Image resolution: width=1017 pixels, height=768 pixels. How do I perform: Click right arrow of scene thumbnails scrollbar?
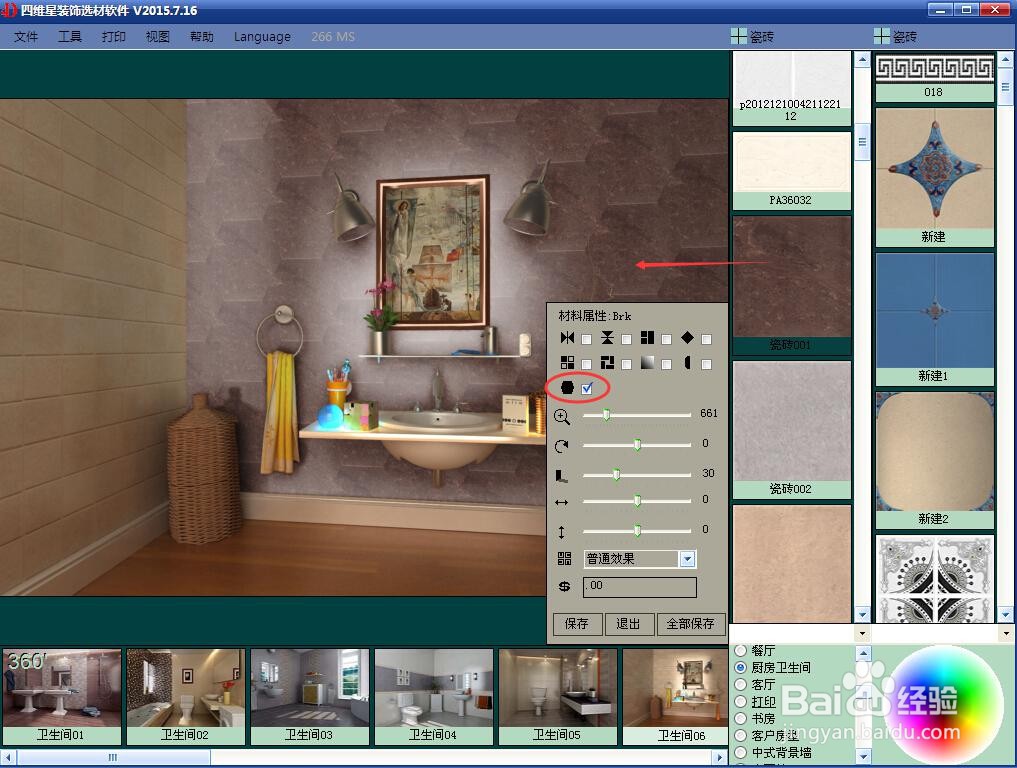point(719,757)
